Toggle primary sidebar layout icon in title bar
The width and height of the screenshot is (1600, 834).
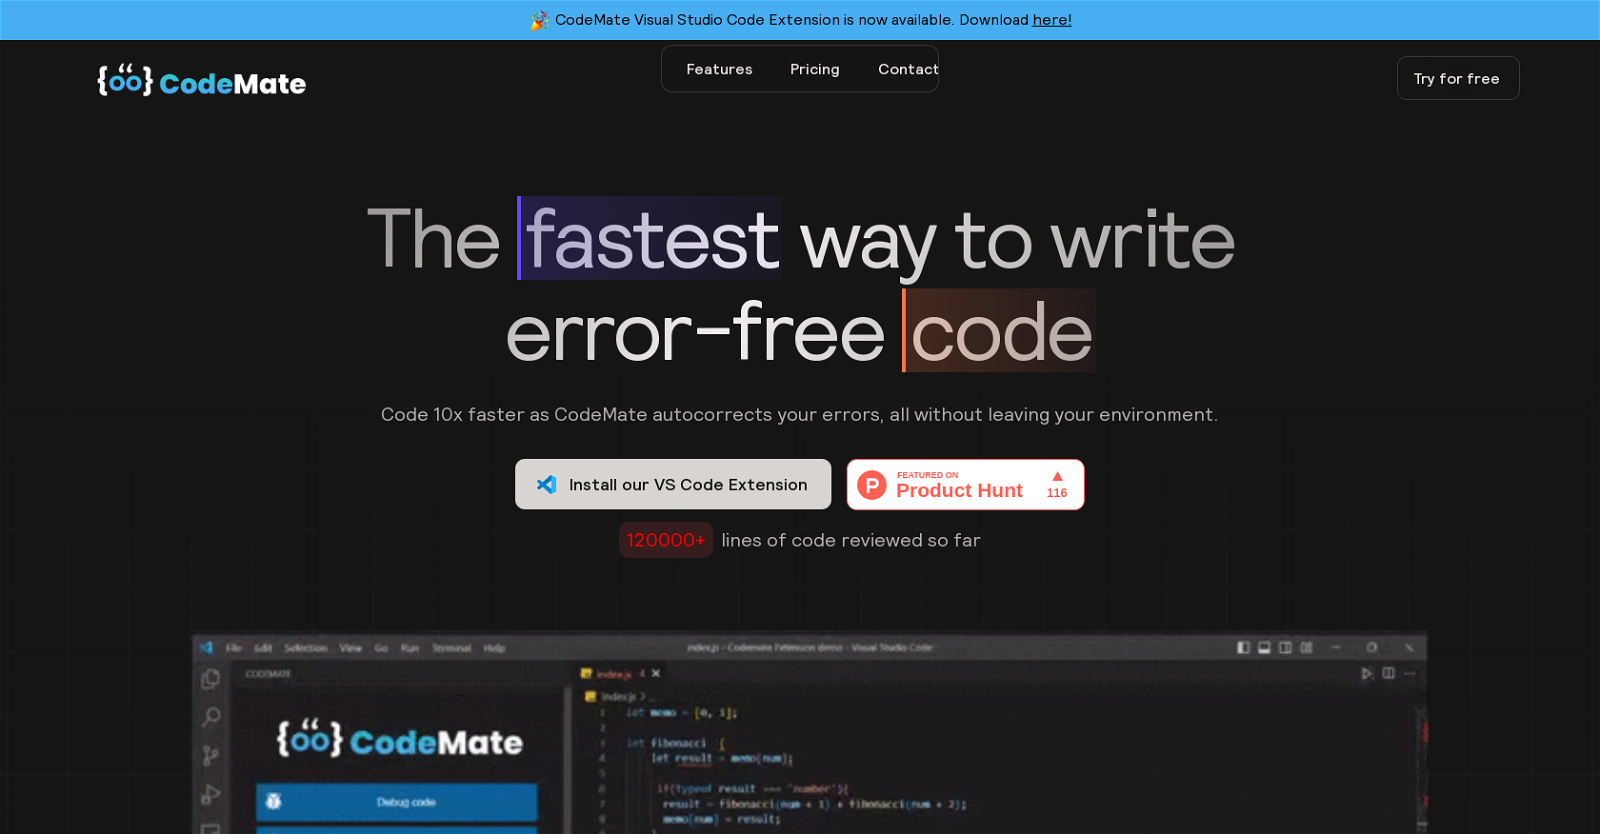(1243, 648)
